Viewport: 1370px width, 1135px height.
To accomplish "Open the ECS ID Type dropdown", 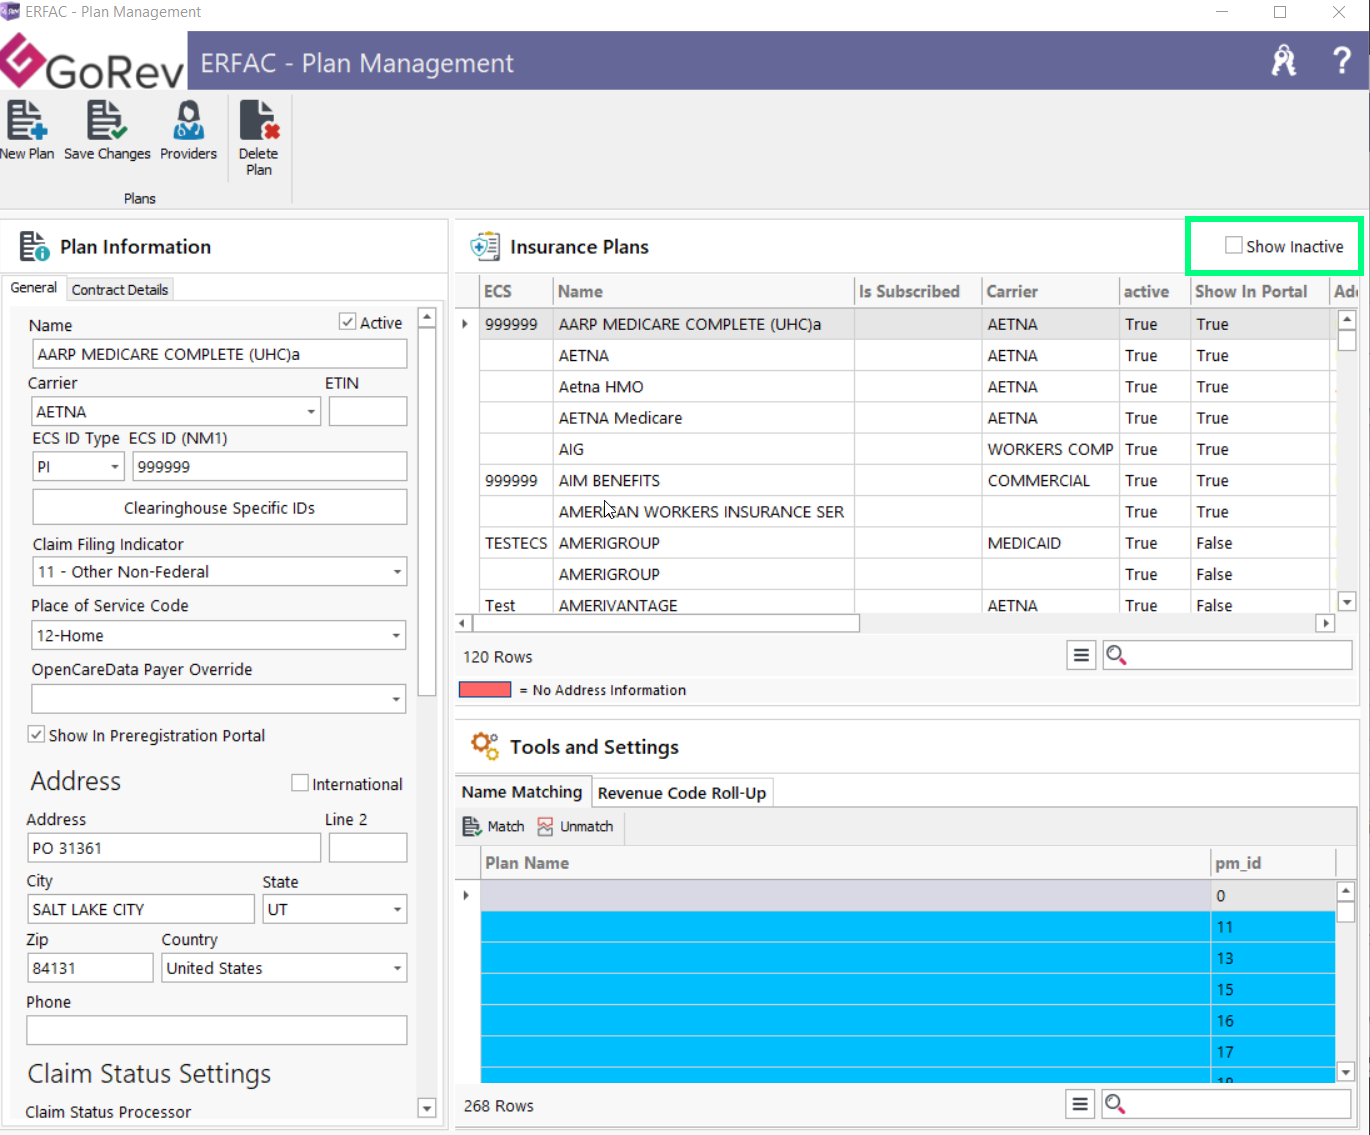I will tap(115, 467).
